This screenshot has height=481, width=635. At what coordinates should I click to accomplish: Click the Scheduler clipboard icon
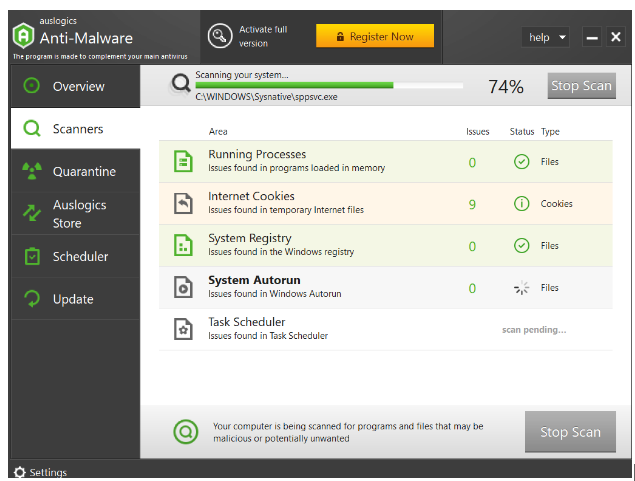[x=32, y=256]
